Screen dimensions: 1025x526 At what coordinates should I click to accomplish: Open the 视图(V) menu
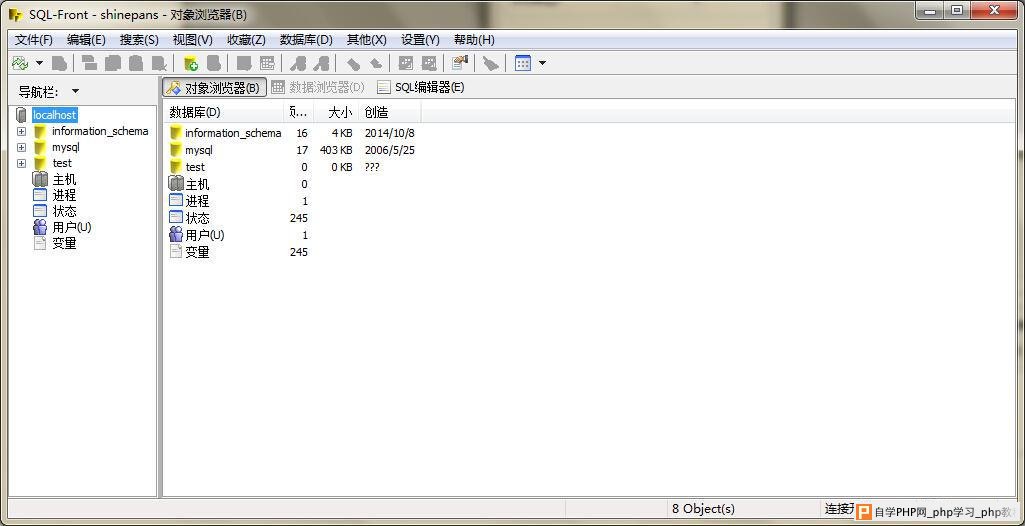pos(193,40)
